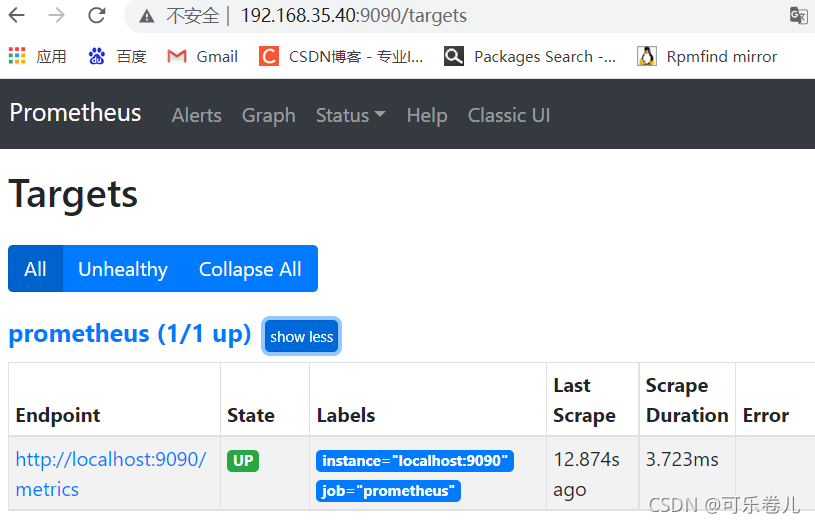Screen dimensions: 815x523
Task: Click the Scrape Duration column header
Action: 687,400
